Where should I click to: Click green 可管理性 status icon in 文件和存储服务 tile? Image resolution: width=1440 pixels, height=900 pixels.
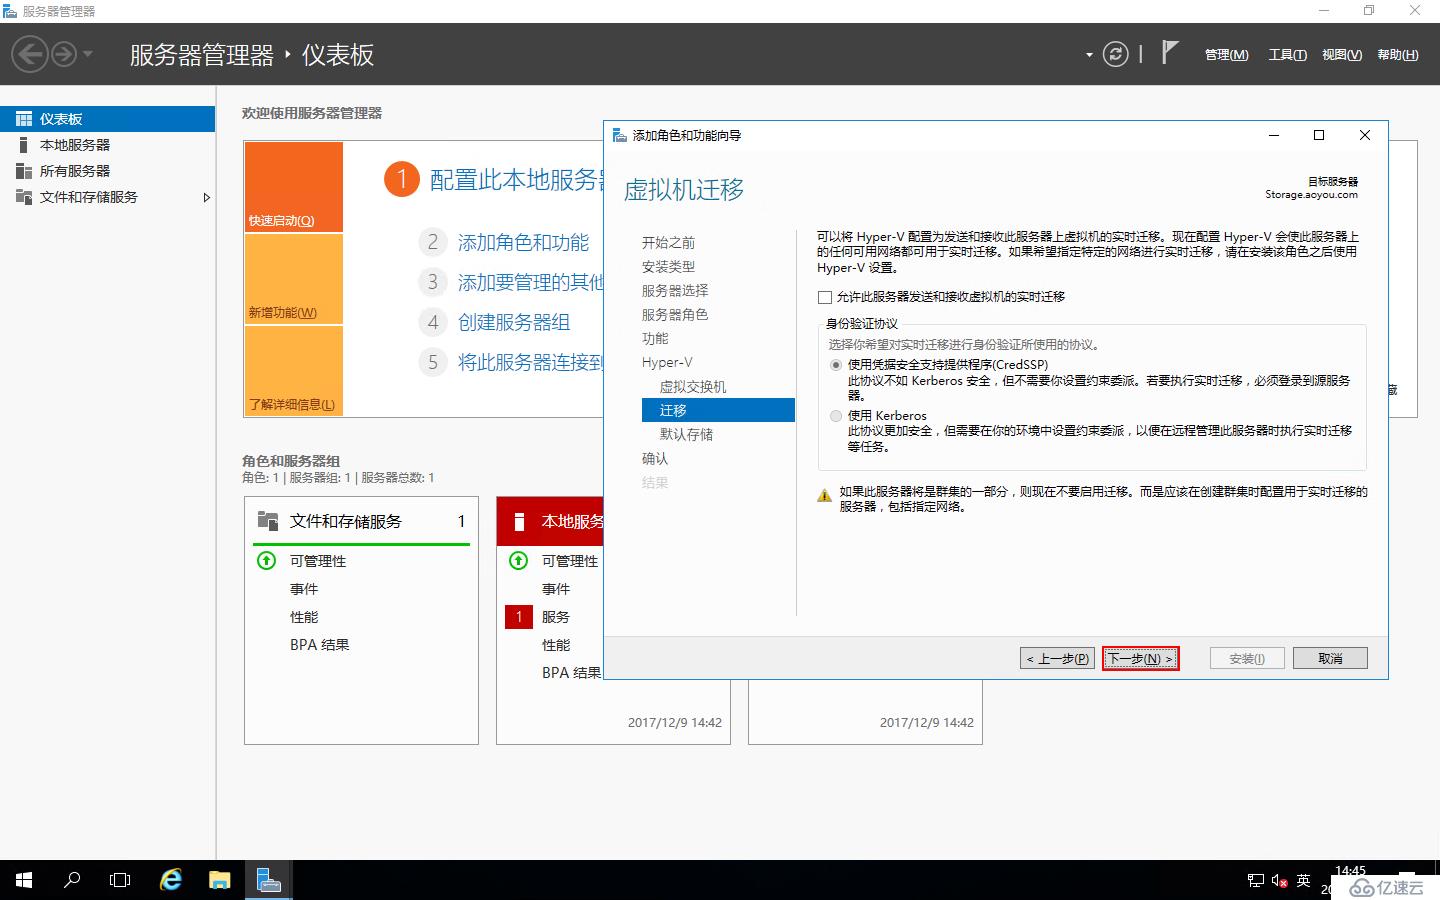[x=267, y=561]
